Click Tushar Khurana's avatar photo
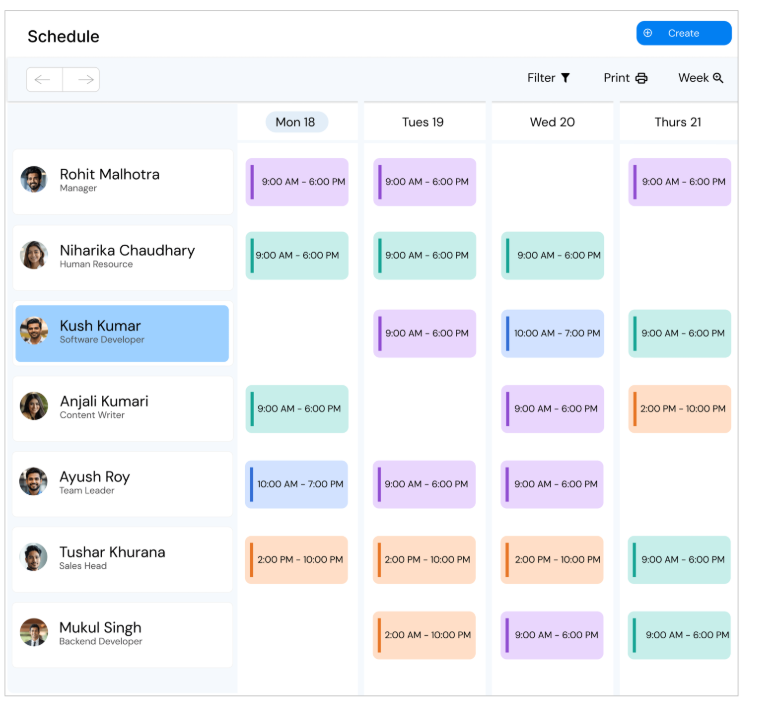The height and width of the screenshot is (705, 757). point(34,557)
